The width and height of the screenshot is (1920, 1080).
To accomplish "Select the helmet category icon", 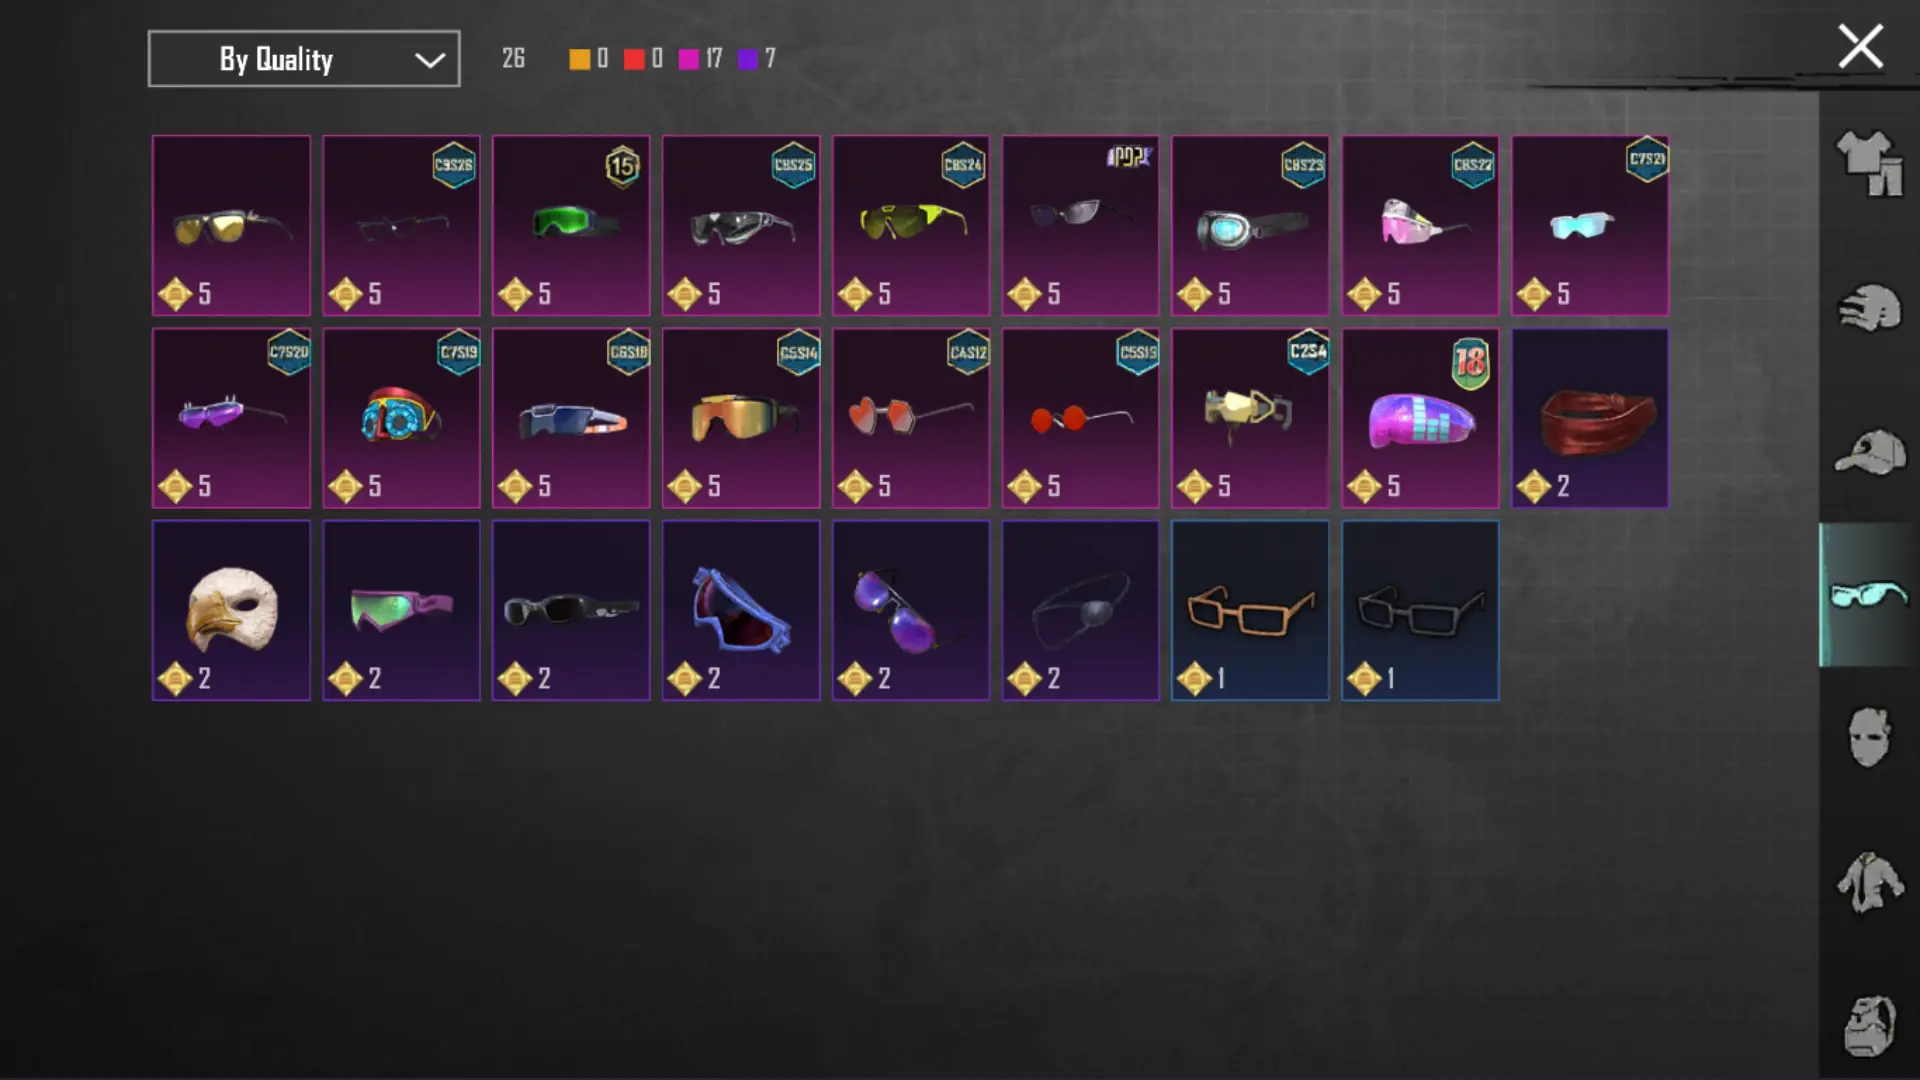I will coord(1869,308).
